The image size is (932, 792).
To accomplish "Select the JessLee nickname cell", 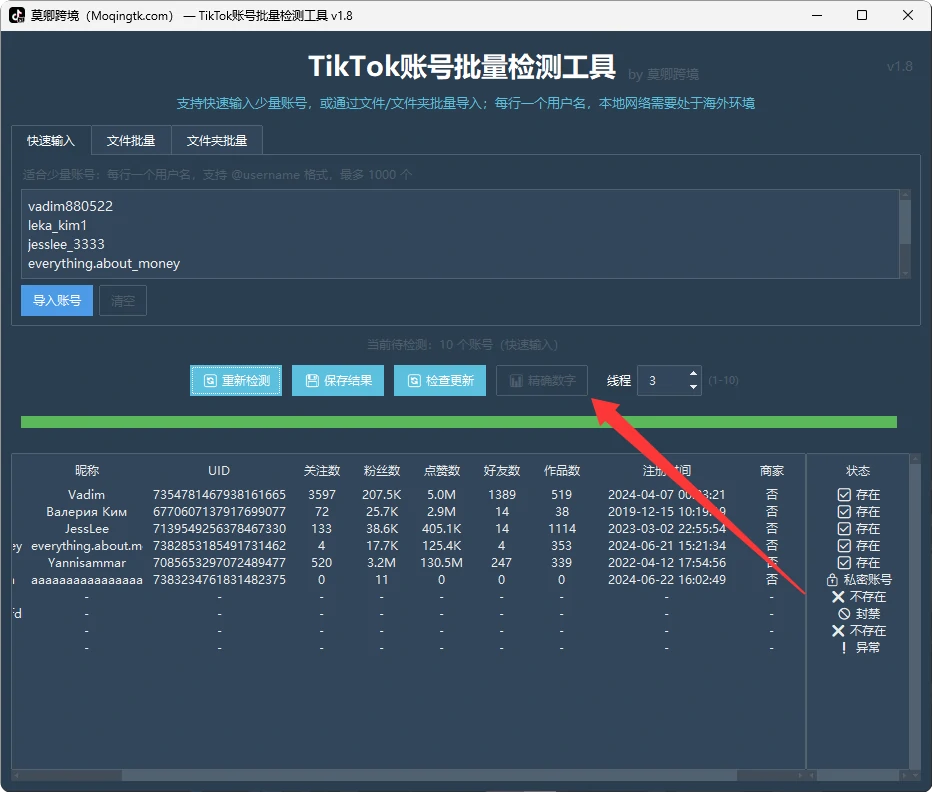I will pos(87,529).
